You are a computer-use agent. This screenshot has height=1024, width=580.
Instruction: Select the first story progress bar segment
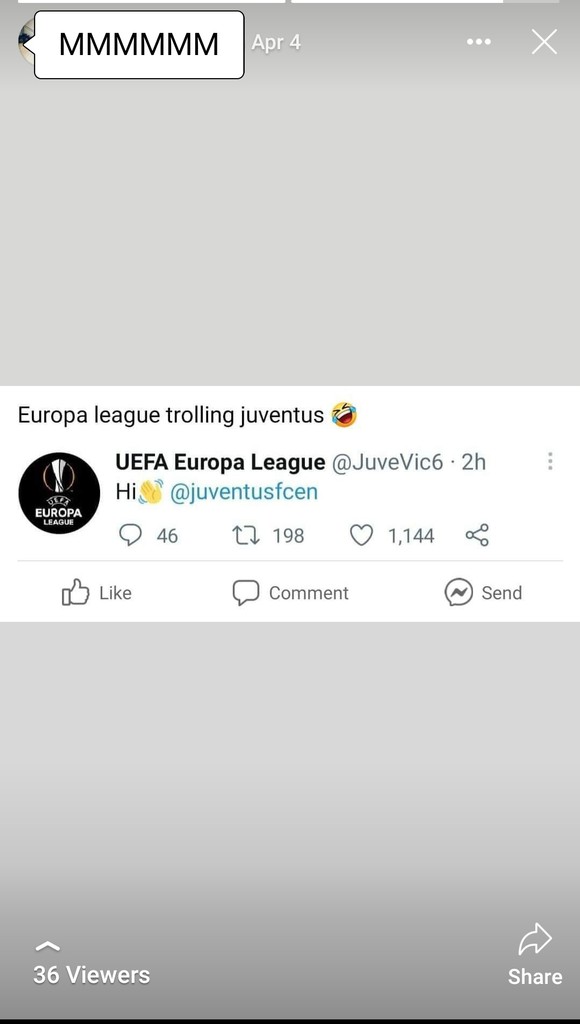[151, 1]
